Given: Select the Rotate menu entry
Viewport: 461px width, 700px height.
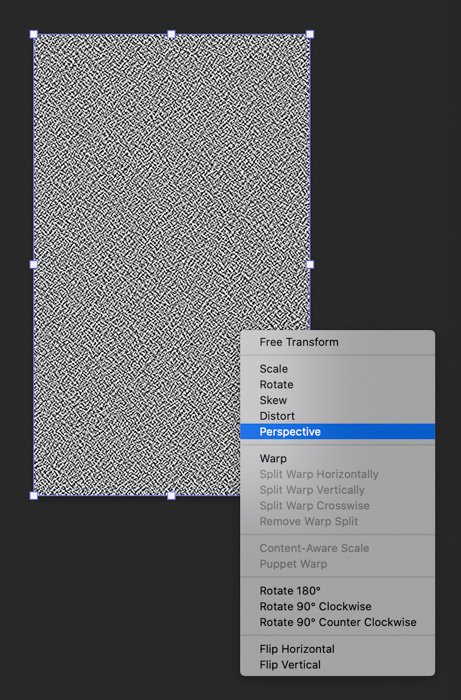Looking at the screenshot, I should [337, 384].
